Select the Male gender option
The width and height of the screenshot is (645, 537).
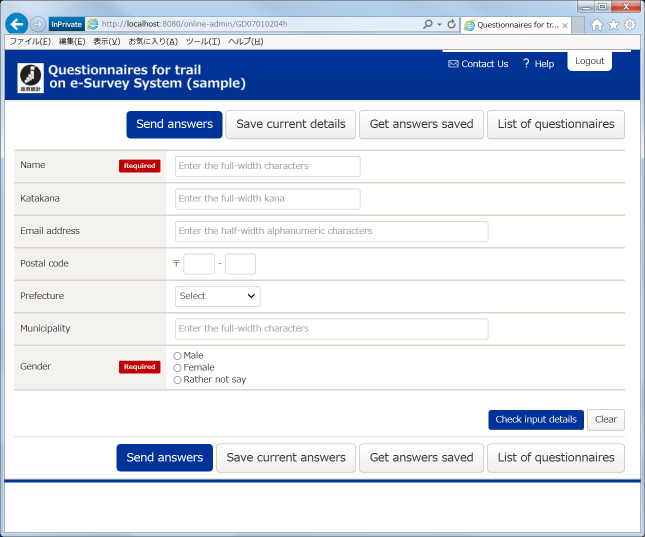[x=178, y=356]
